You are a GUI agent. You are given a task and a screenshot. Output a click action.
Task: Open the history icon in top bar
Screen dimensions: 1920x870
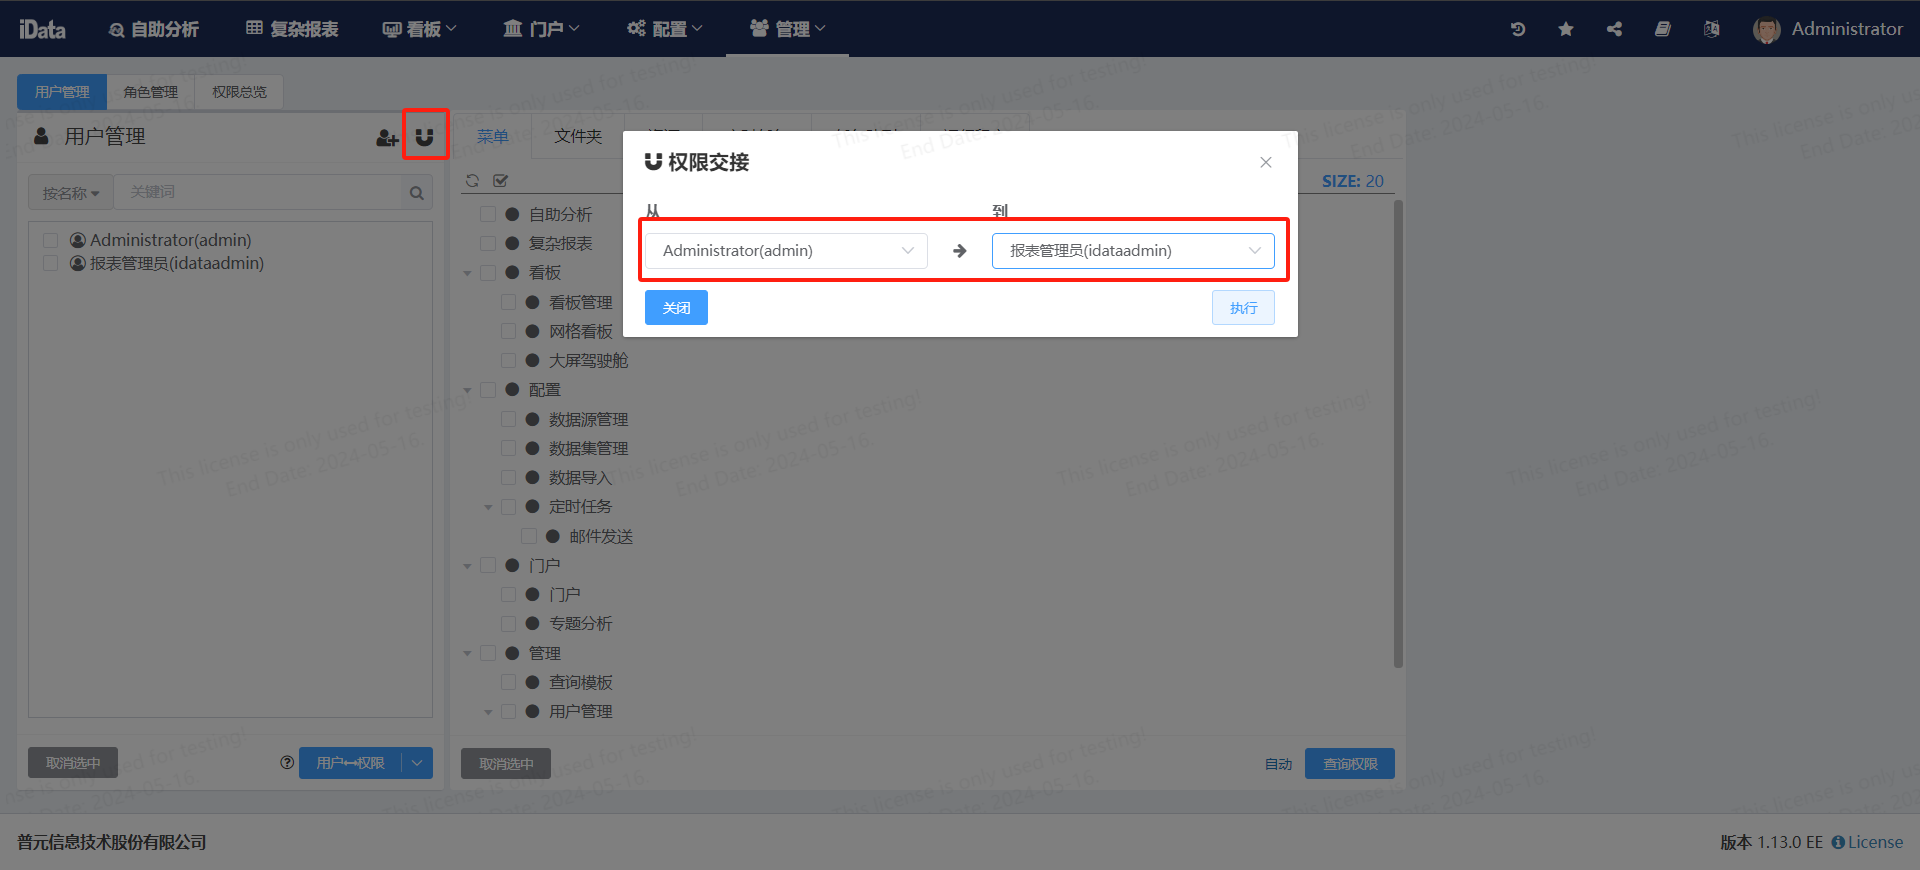(1517, 29)
